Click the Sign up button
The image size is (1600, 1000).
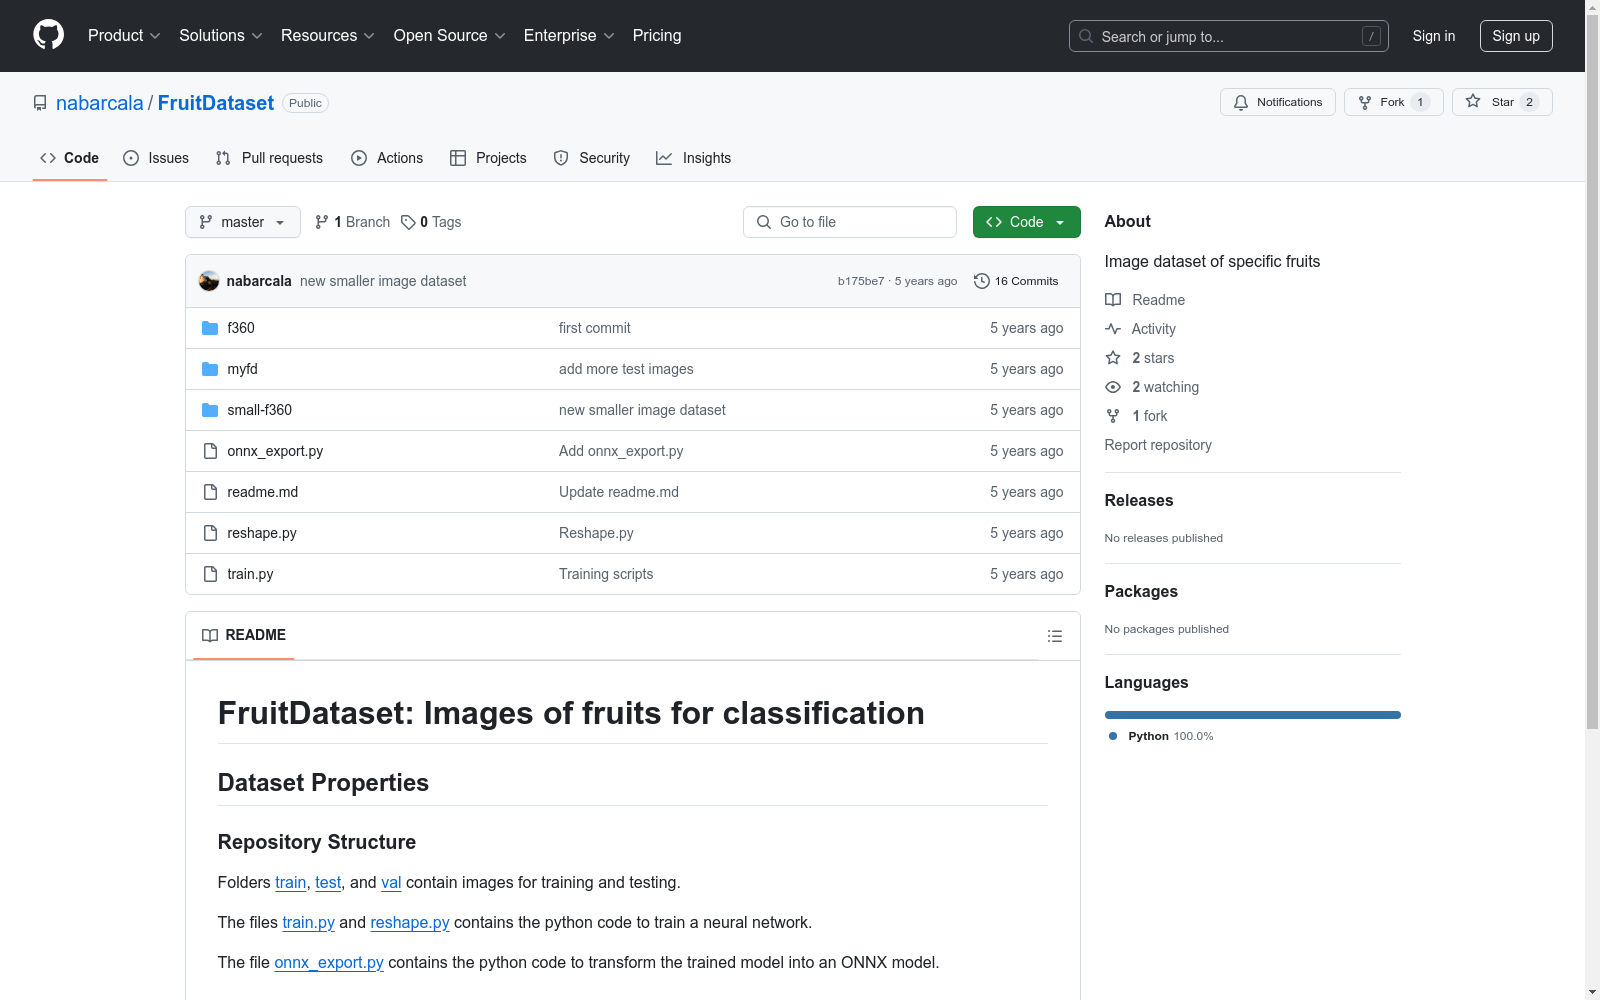click(1515, 36)
